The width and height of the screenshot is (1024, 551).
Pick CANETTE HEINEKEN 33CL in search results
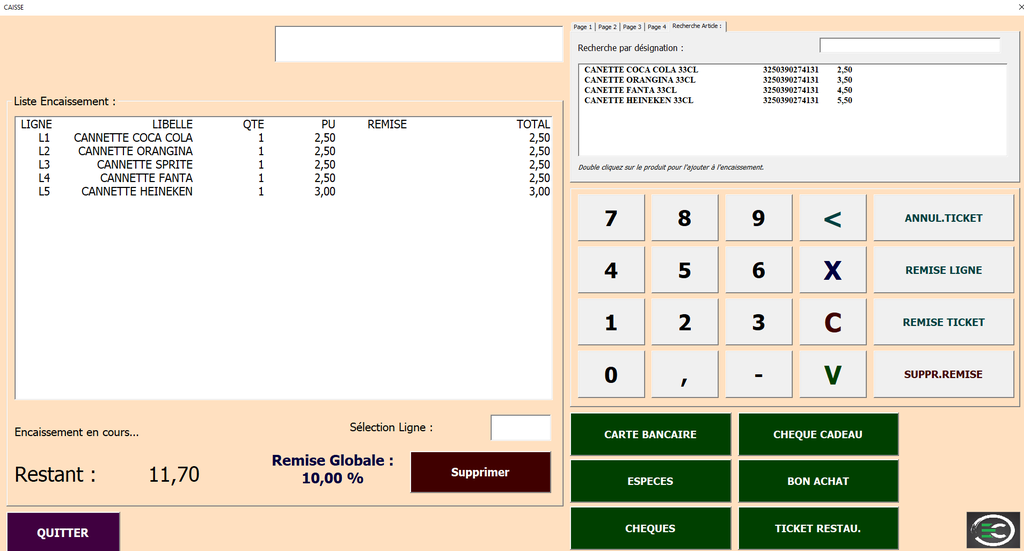coord(792,101)
